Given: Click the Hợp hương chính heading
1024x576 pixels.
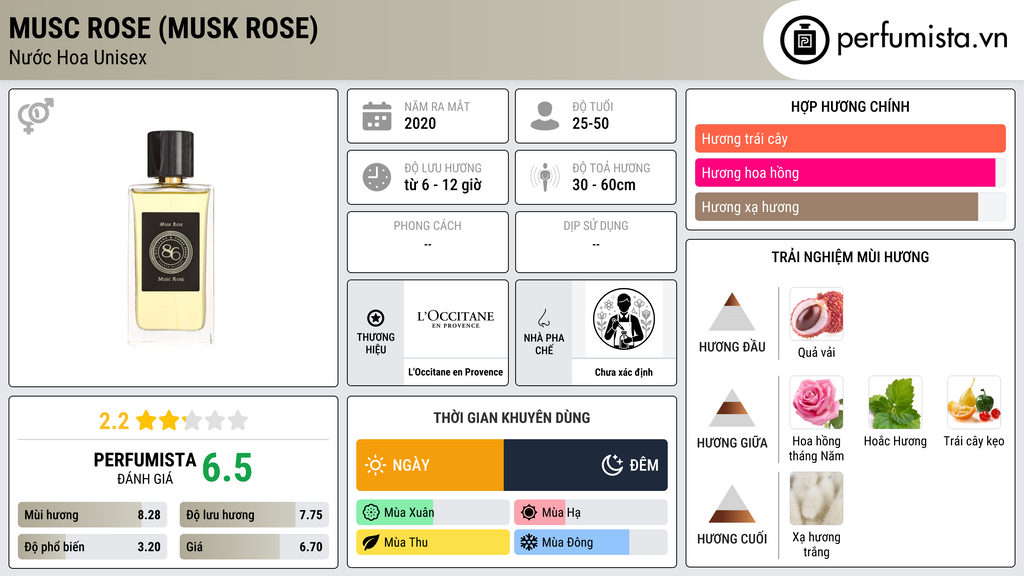Looking at the screenshot, I should tap(850, 106).
